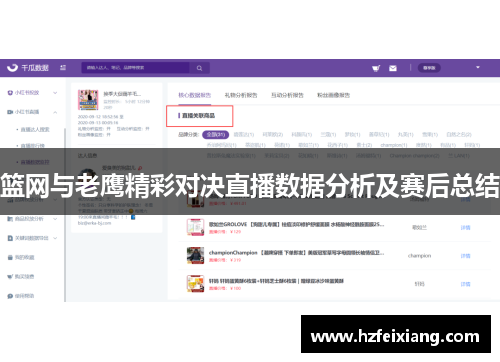Open the mail envelope icon in header
This screenshot has height=362, width=500.
tap(393, 68)
